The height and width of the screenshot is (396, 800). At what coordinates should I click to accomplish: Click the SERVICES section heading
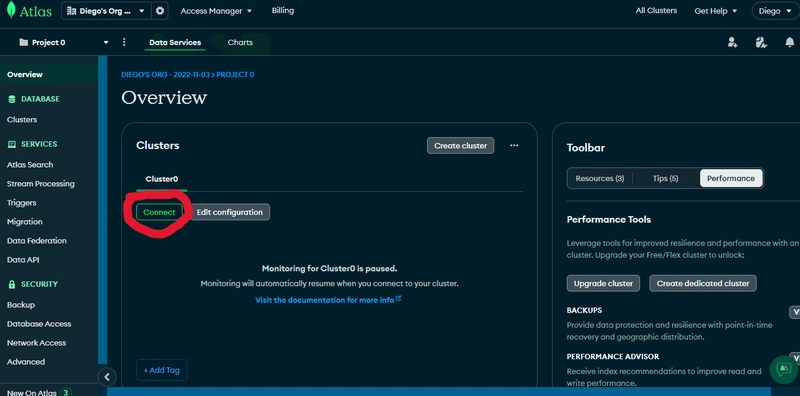tap(39, 144)
